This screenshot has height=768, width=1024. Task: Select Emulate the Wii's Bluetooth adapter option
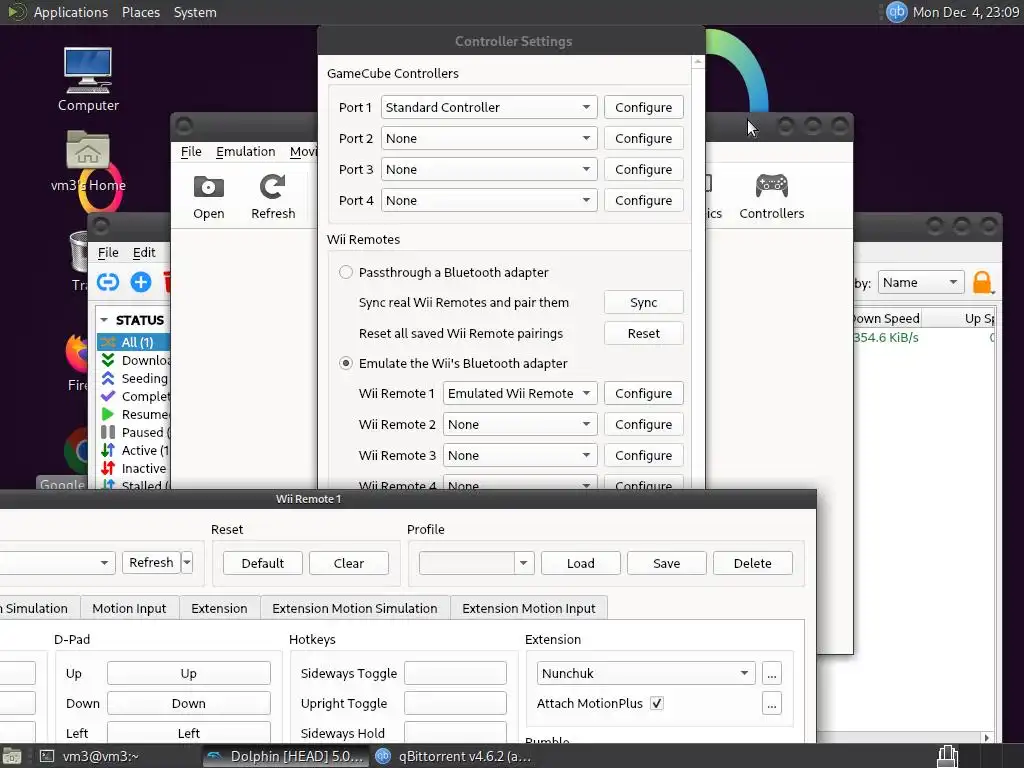click(345, 363)
